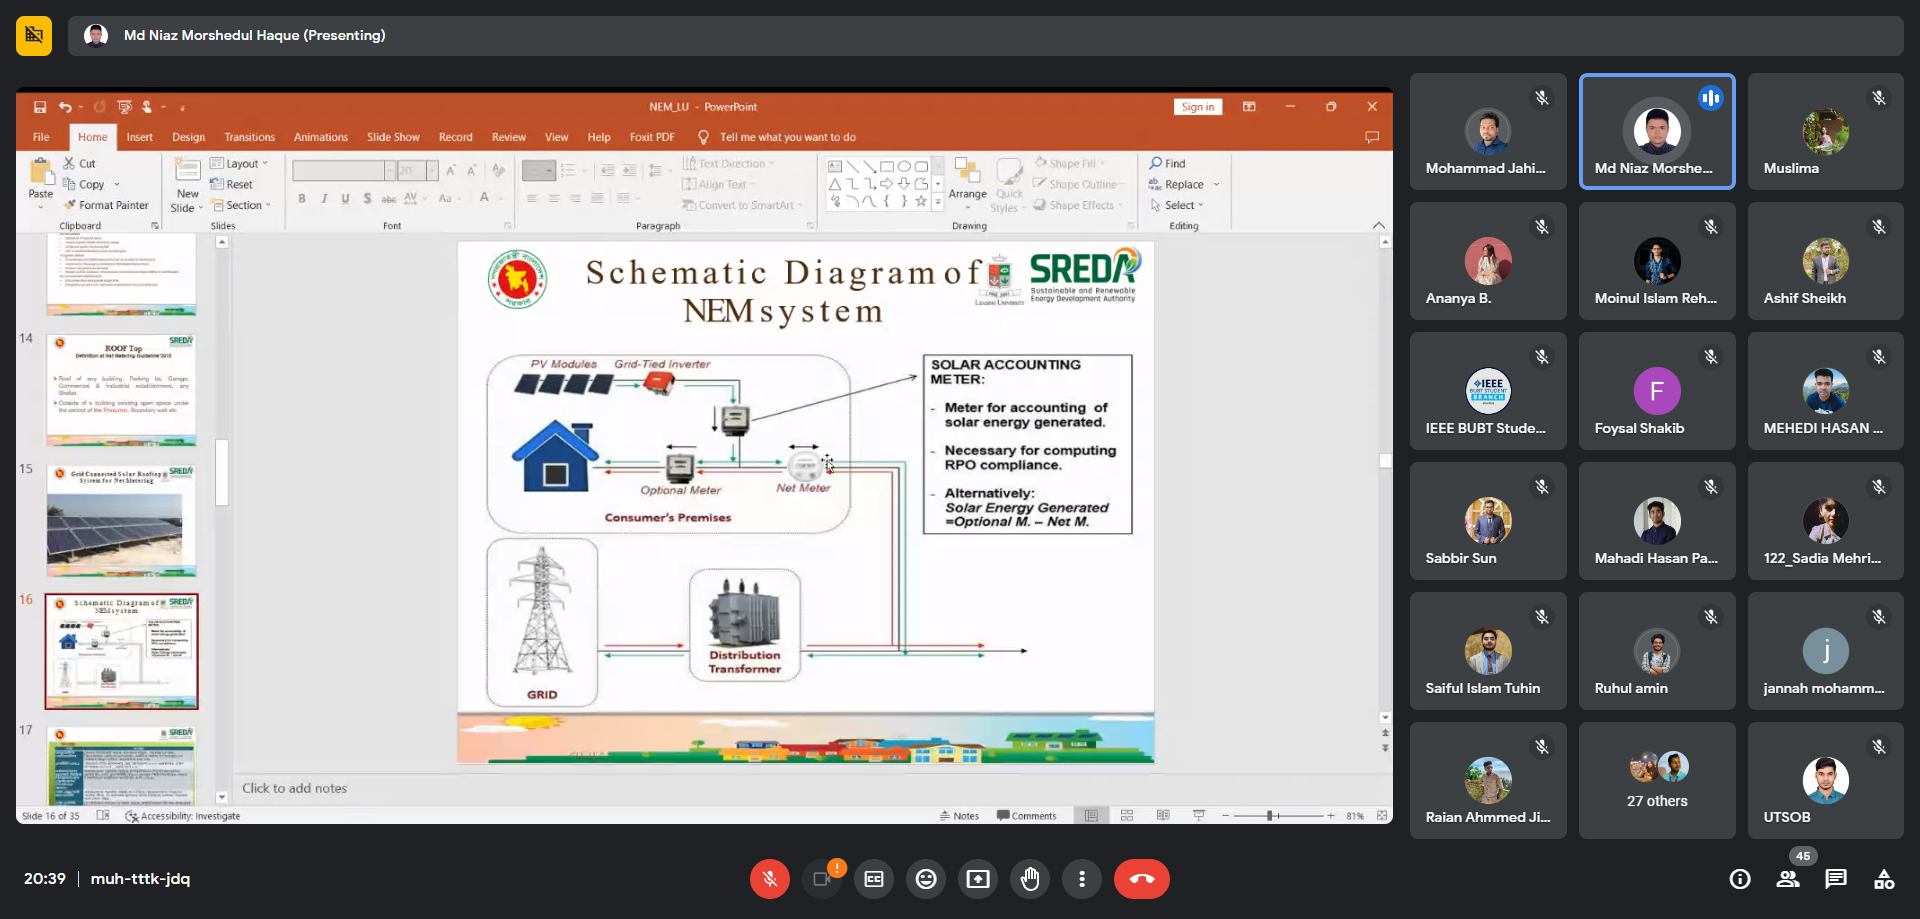Unmute the microphone

coord(770,879)
